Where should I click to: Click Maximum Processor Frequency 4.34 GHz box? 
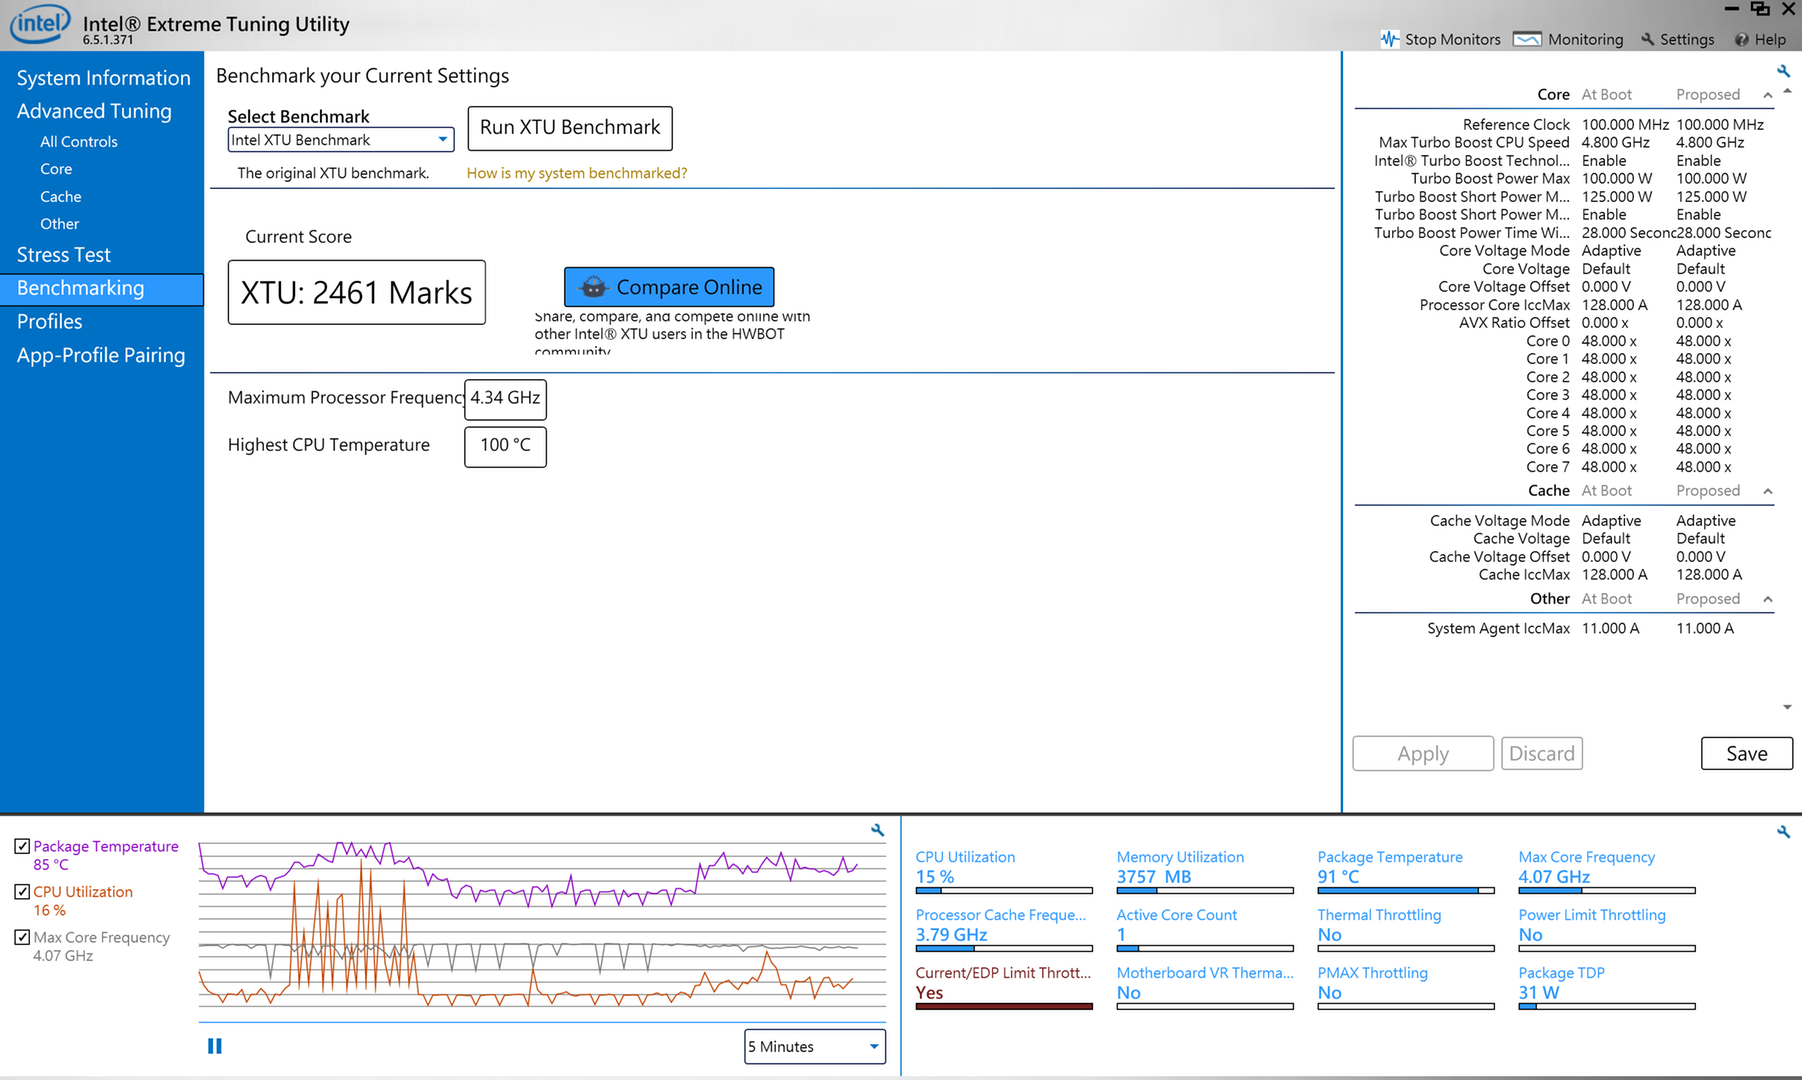tap(505, 398)
